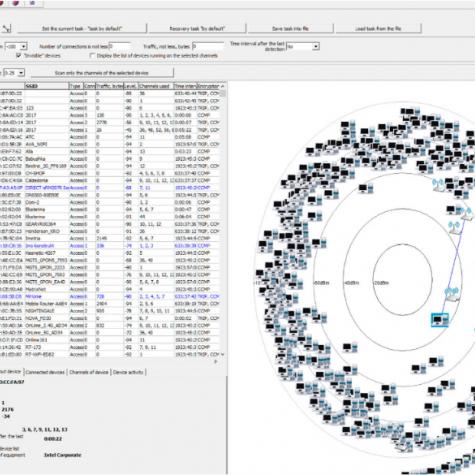
Task: Select the 'NIGHTINGALE' SSID row
Action: [x=110, y=311]
